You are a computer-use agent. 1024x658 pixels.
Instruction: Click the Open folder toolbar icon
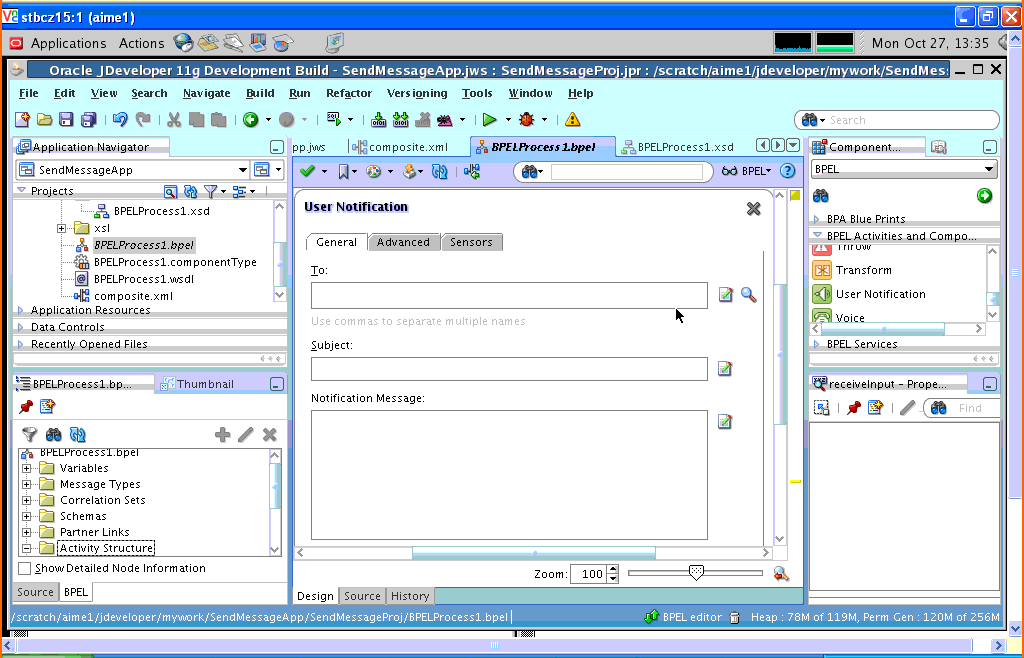click(x=44, y=119)
